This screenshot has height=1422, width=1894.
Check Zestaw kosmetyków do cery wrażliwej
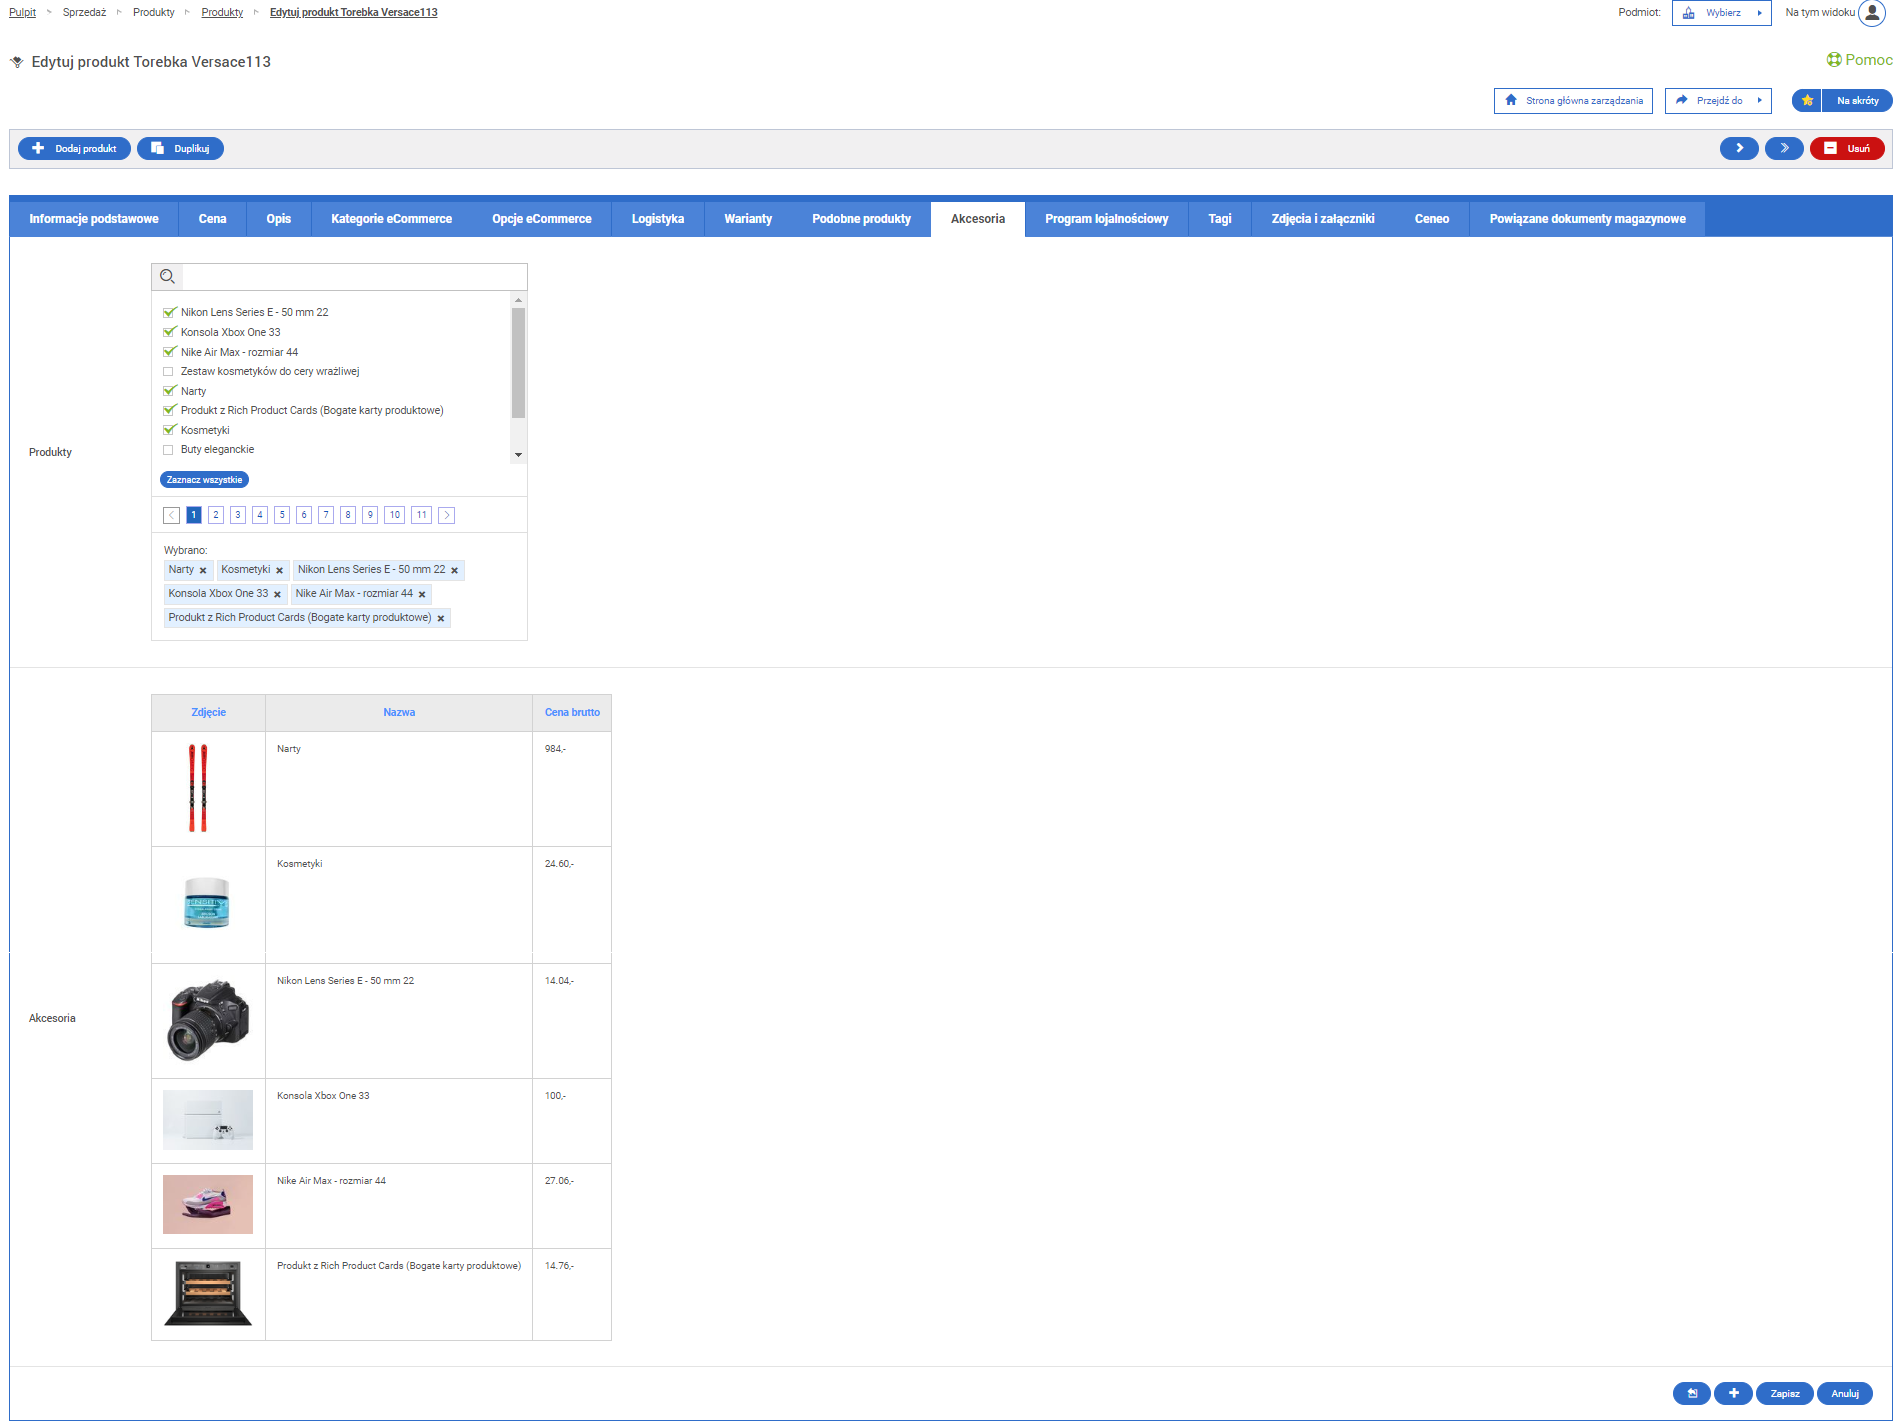[x=168, y=372]
